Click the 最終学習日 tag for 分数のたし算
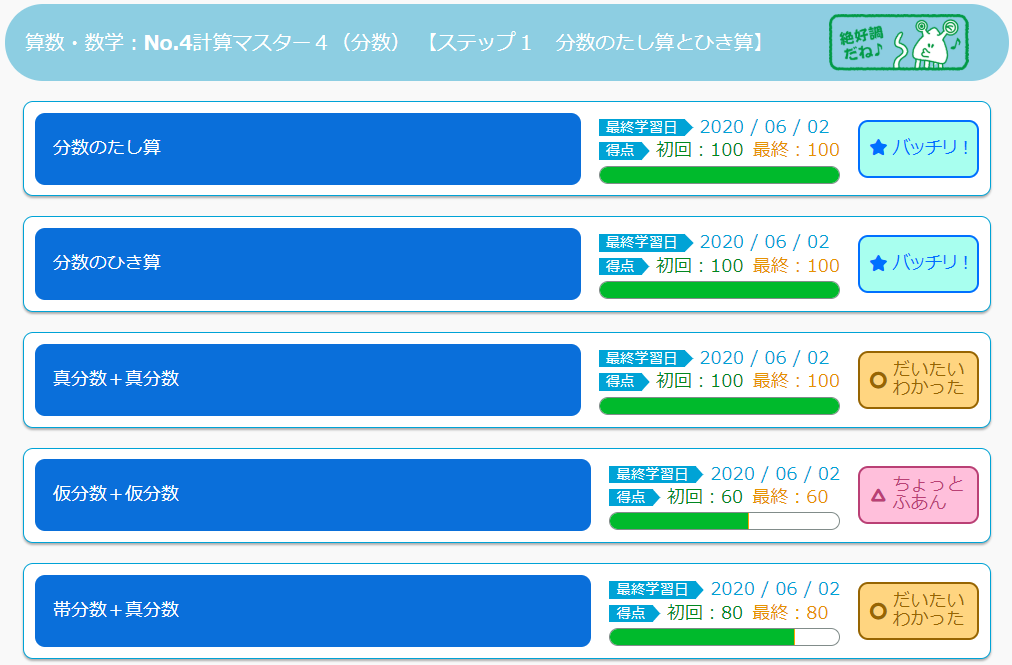This screenshot has width=1012, height=665. tap(645, 127)
